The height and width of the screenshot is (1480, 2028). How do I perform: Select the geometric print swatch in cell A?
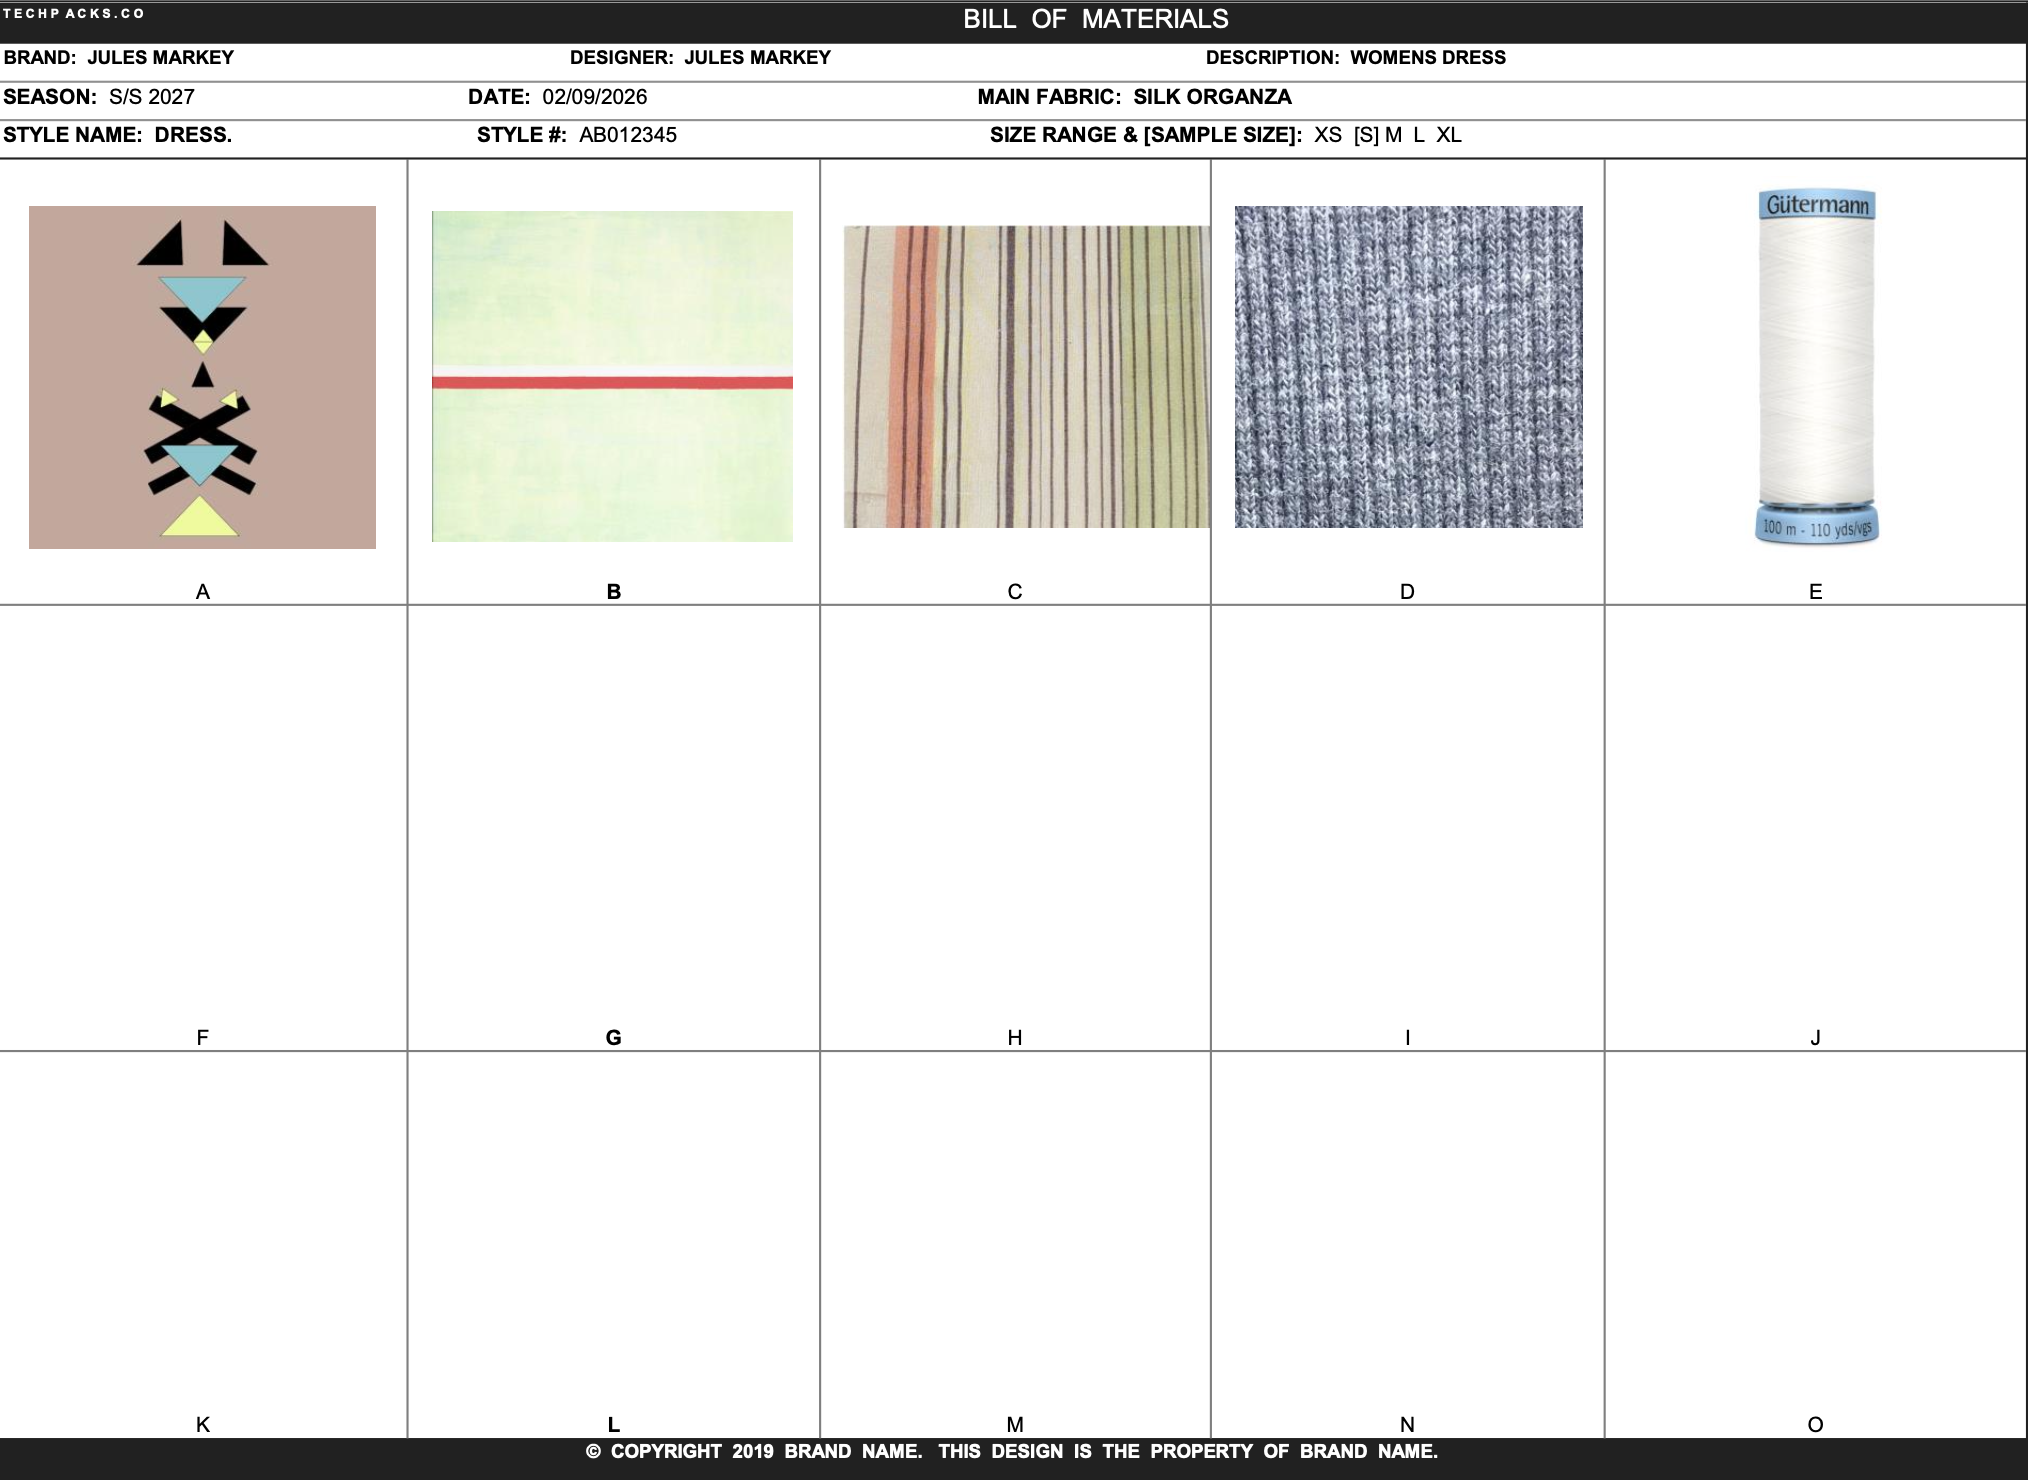(x=203, y=377)
